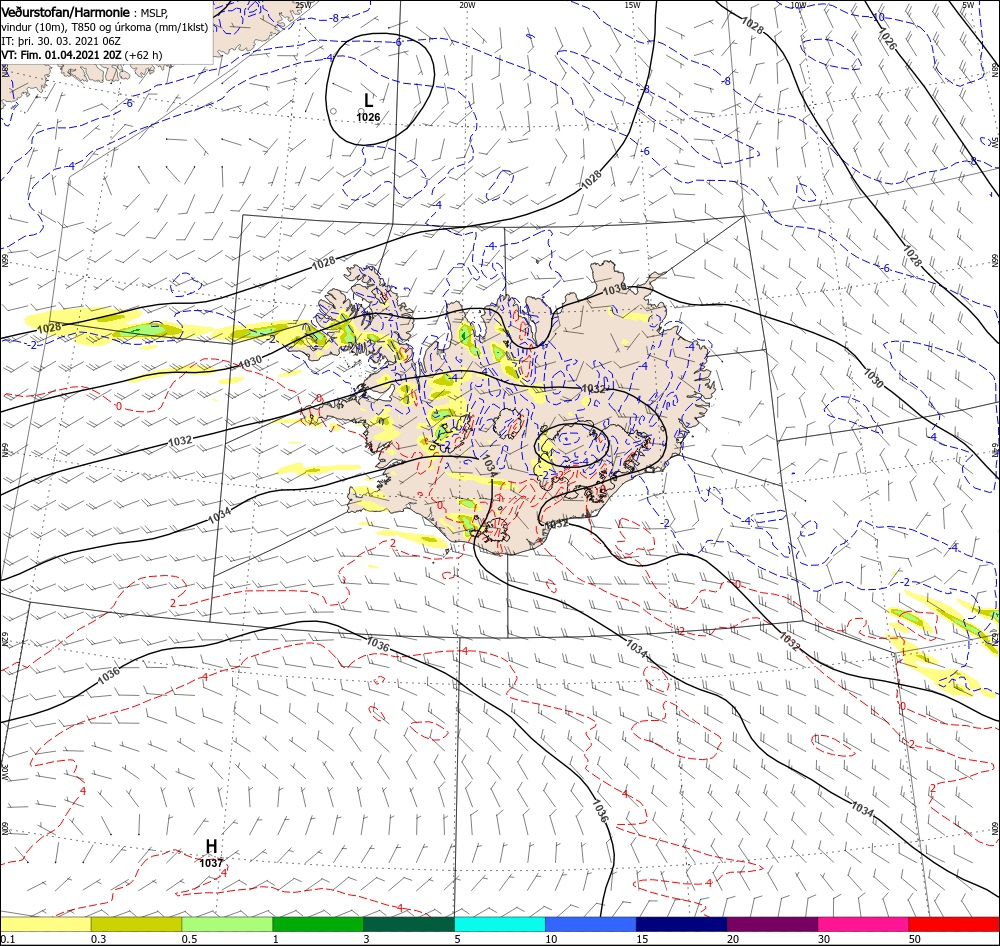This screenshot has width=1000, height=946.
Task: Click the 'VT: Fim. 01.04.2021 20Z' valid time
Action: tap(61, 55)
